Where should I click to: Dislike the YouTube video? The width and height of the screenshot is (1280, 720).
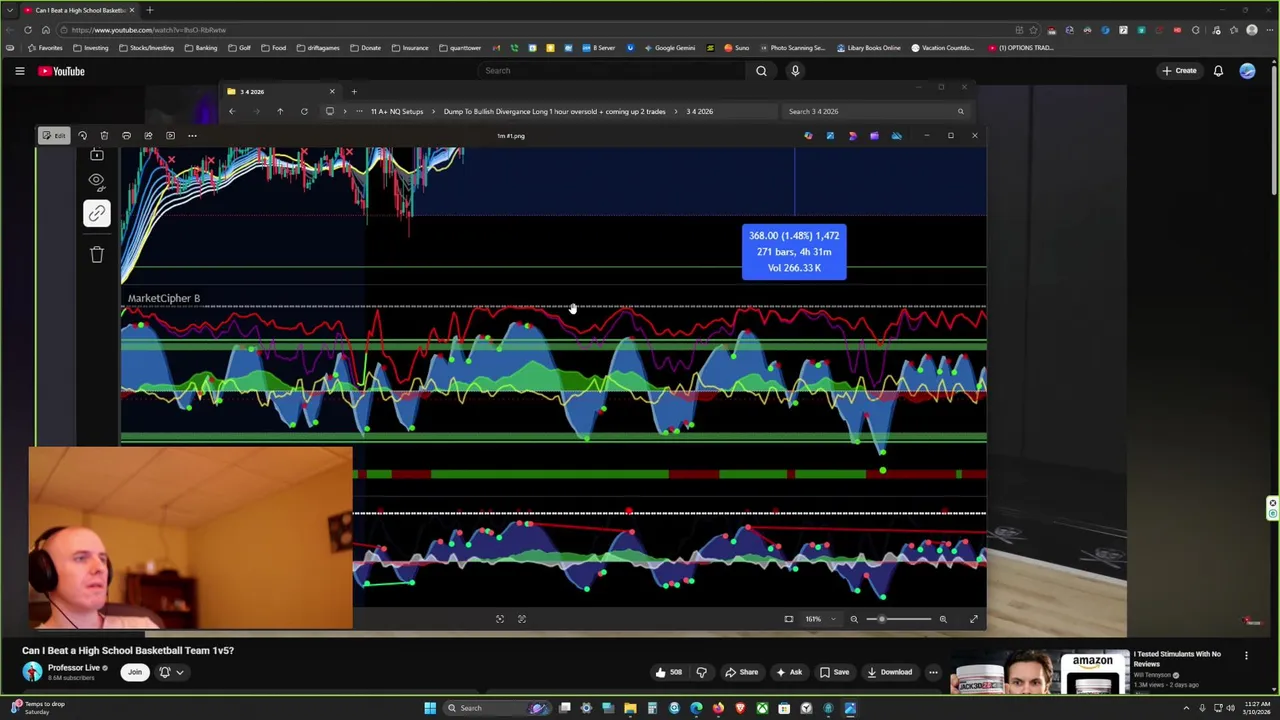pos(701,672)
